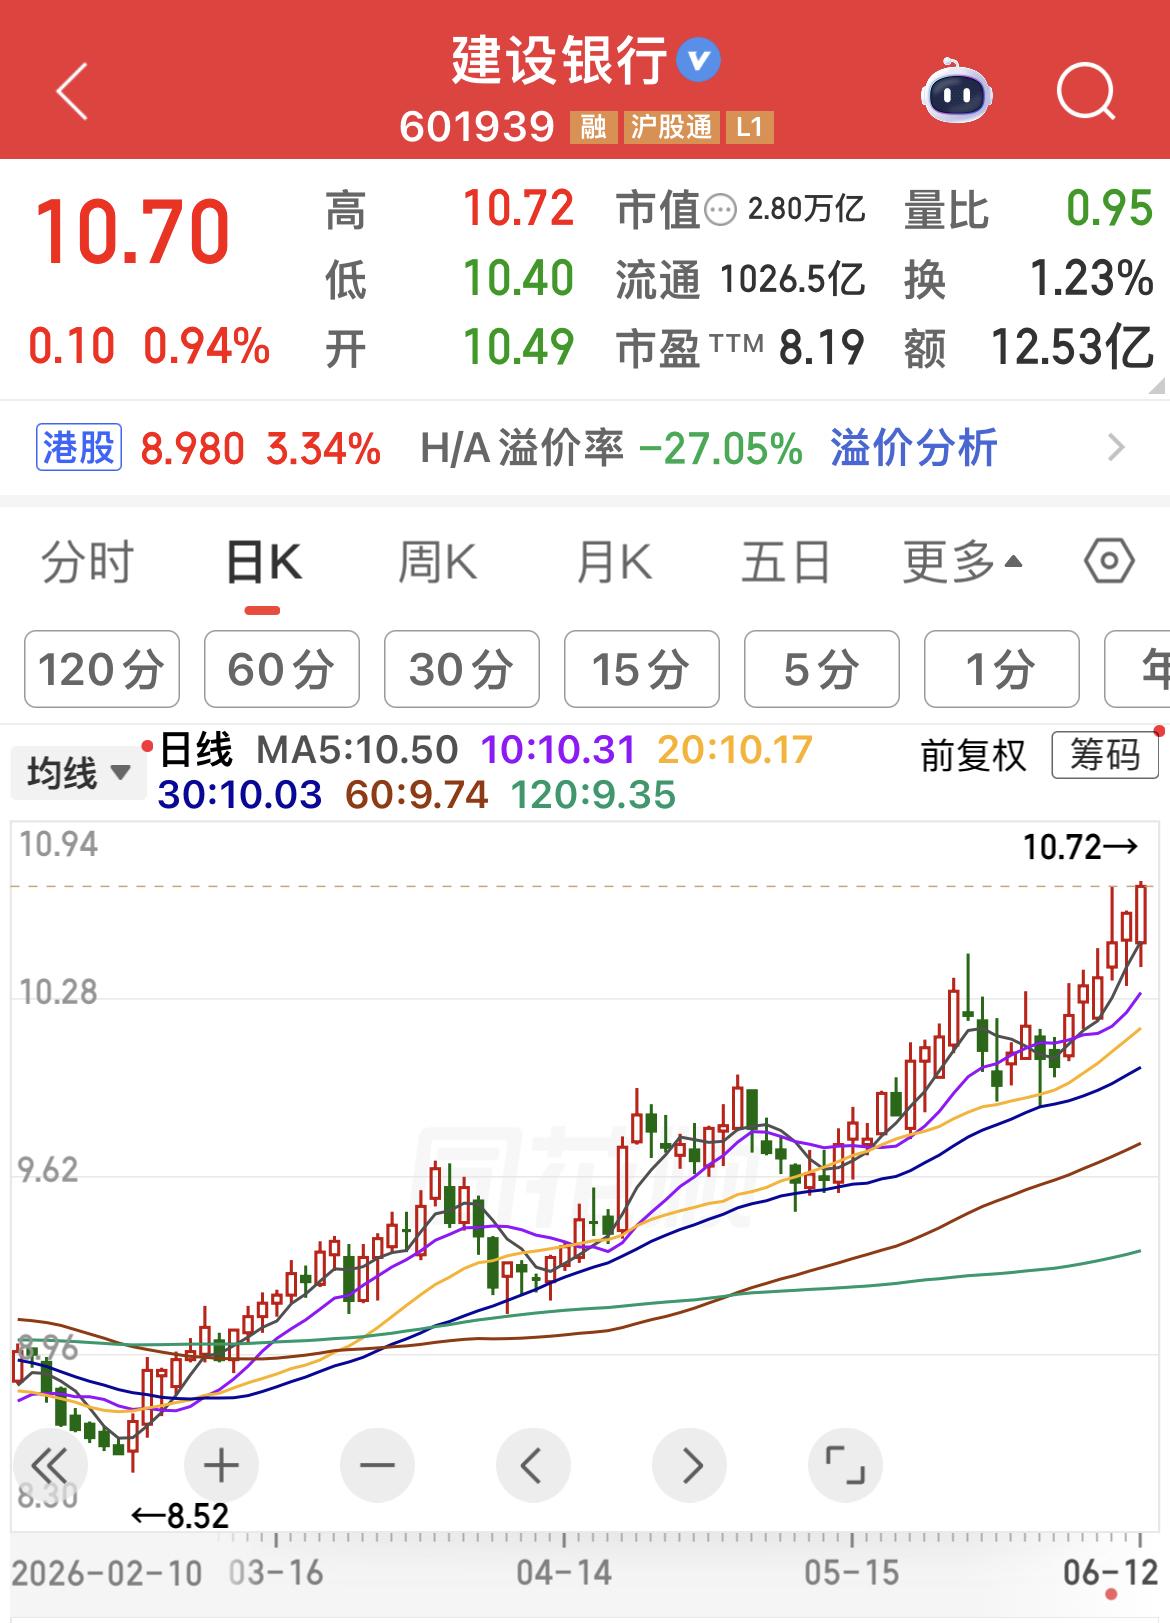1170x1623 pixels.
Task: Tap market cap value 2.80万亿
Action: tap(806, 209)
